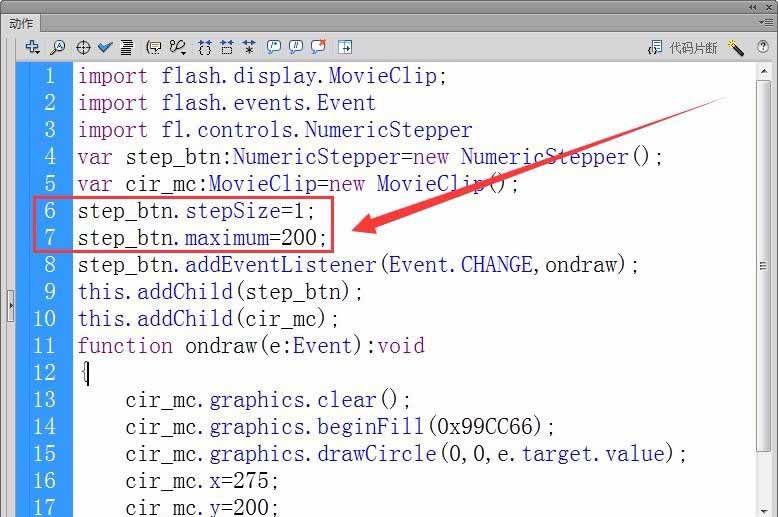Open the Find tool magnifier icon
778x517 pixels.
tap(58, 47)
